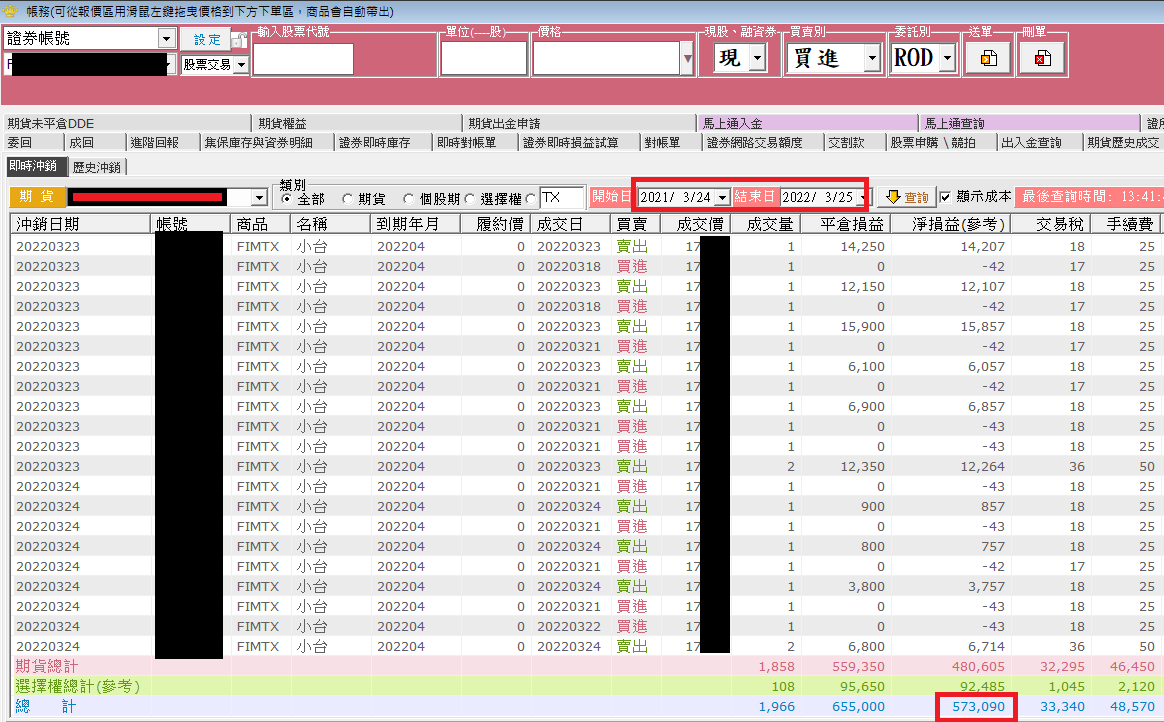Click the net profit cell 14,207
The image size is (1164, 722).
click(x=982, y=246)
